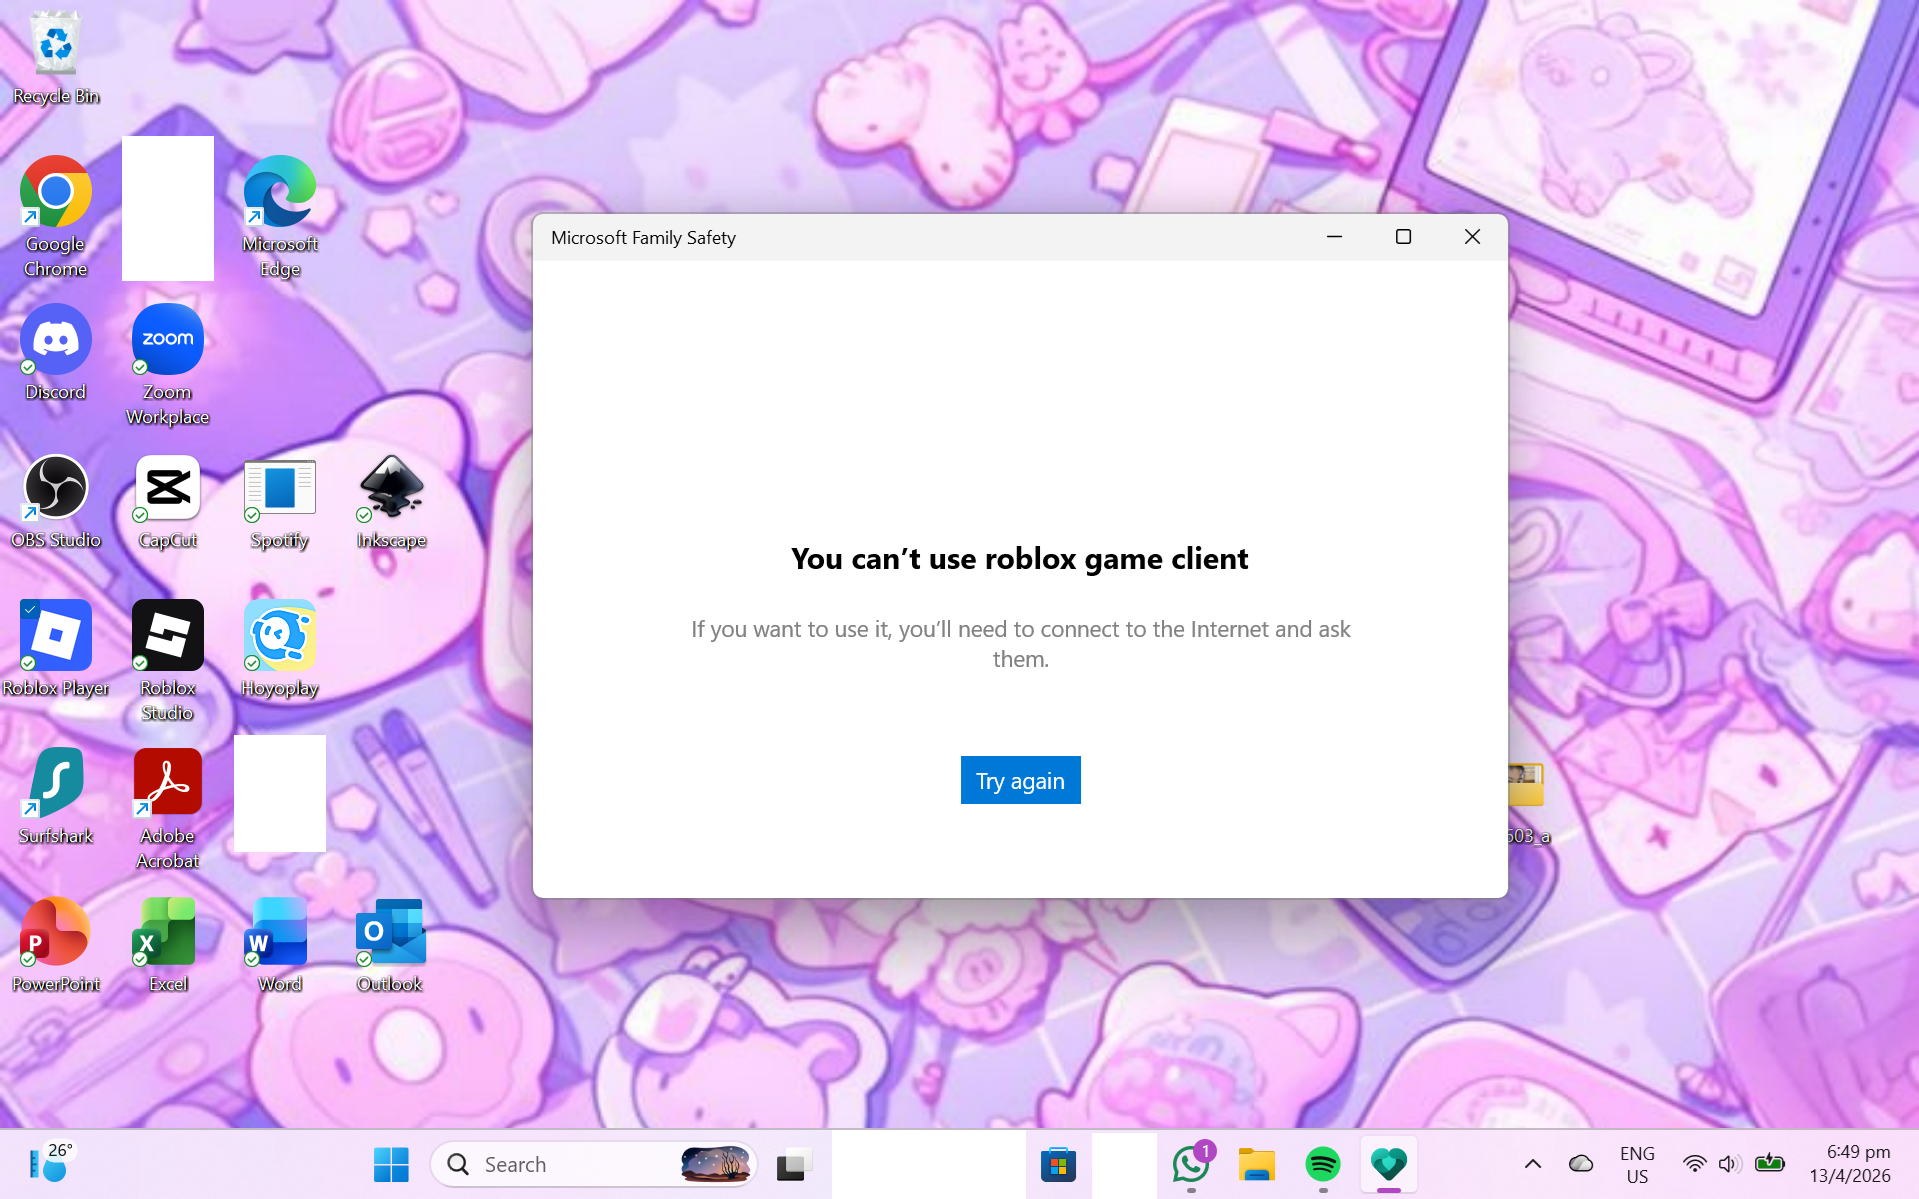Open Microsoft Store from the taskbar
This screenshot has width=1919, height=1199.
(1058, 1164)
